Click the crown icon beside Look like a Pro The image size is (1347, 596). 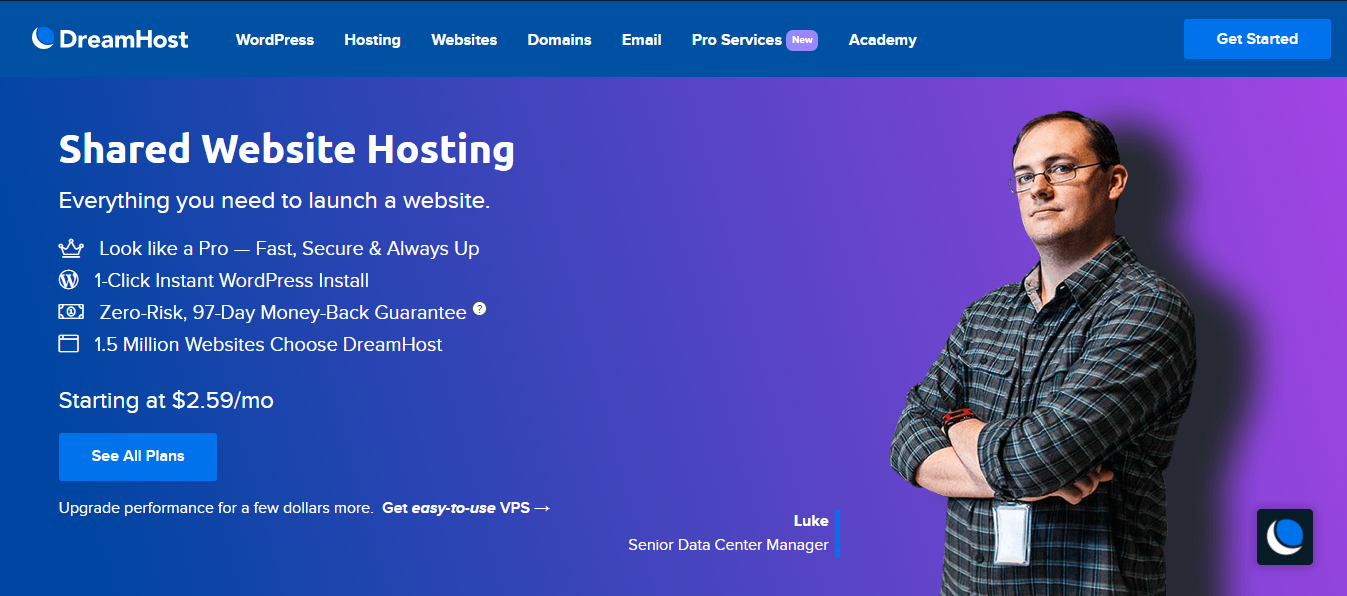click(x=71, y=248)
